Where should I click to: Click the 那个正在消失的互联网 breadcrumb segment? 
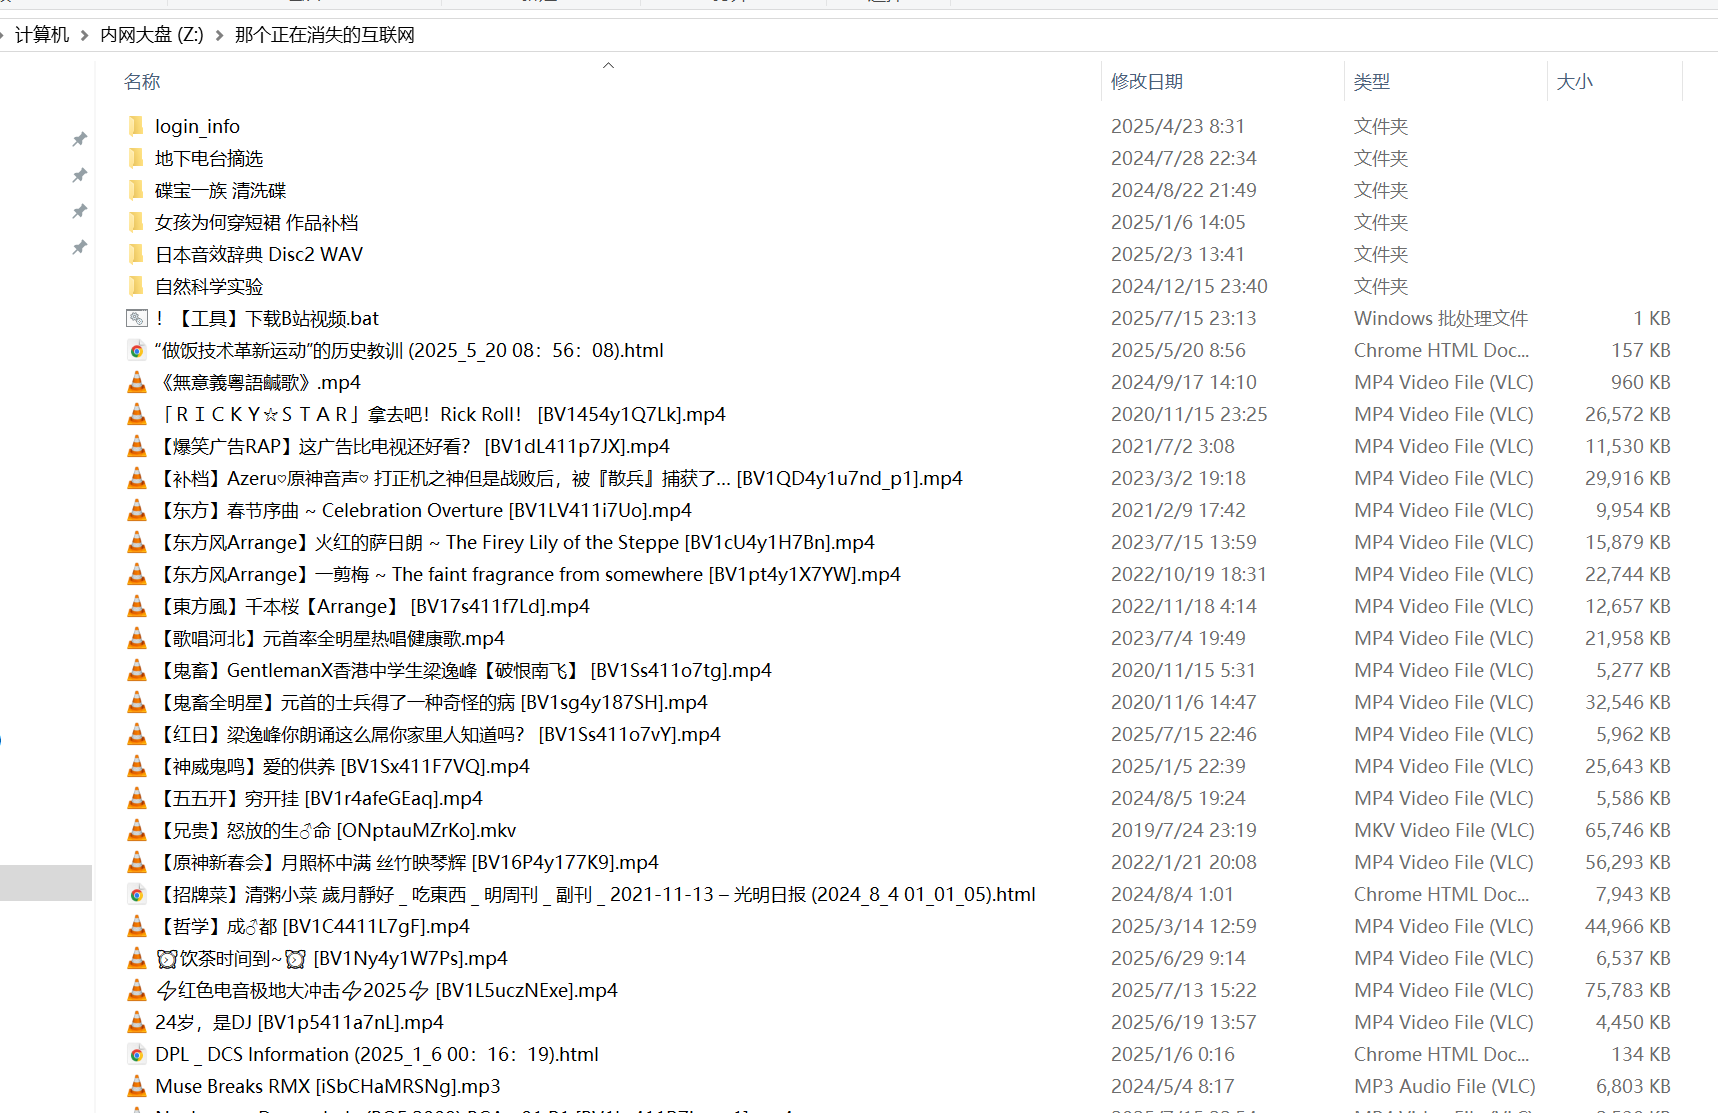pos(325,35)
